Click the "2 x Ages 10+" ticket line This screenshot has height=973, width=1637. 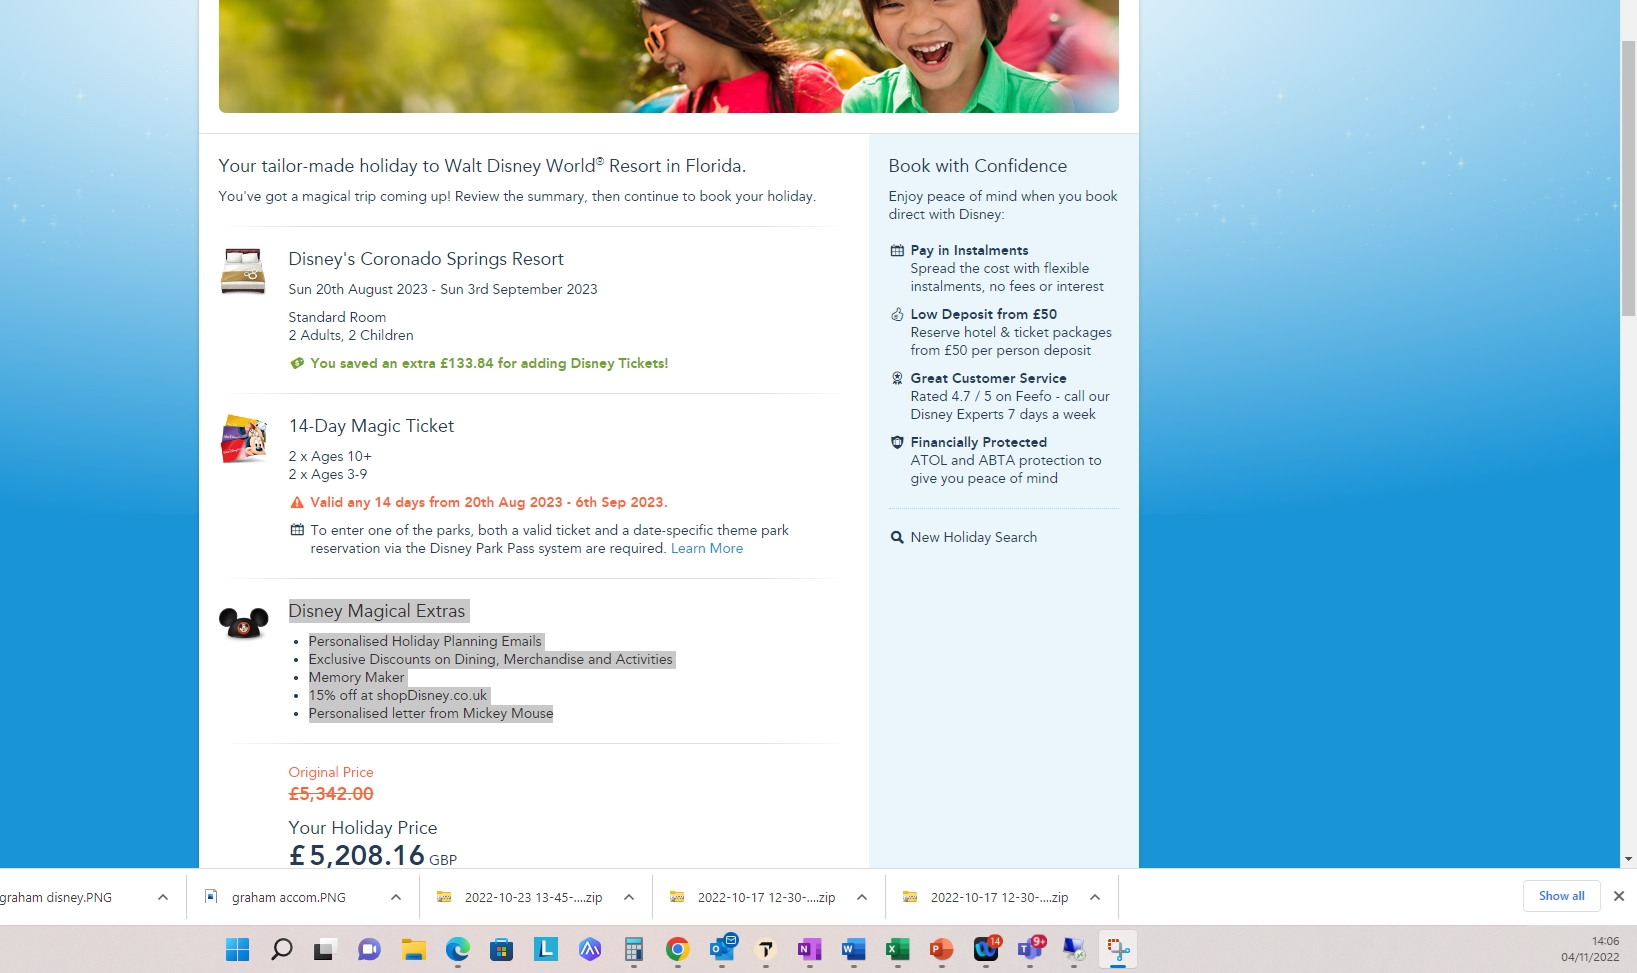point(330,456)
